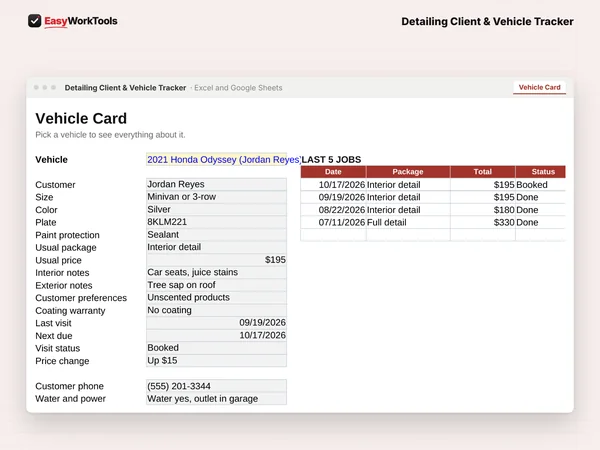Click the first gray window control dot

pos(36,88)
